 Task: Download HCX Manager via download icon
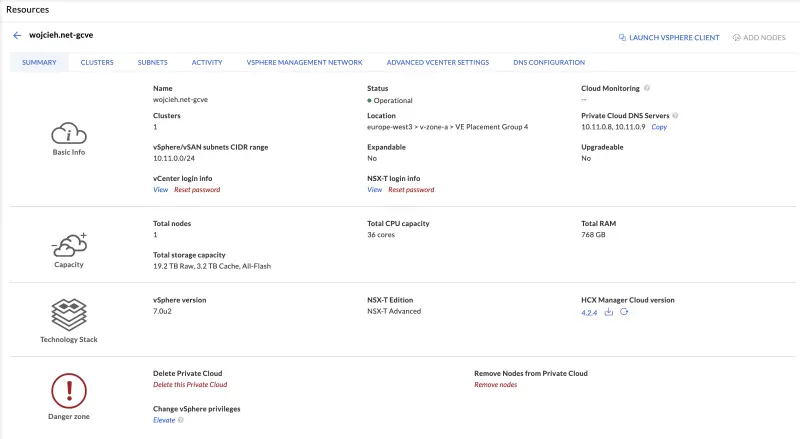click(x=609, y=312)
